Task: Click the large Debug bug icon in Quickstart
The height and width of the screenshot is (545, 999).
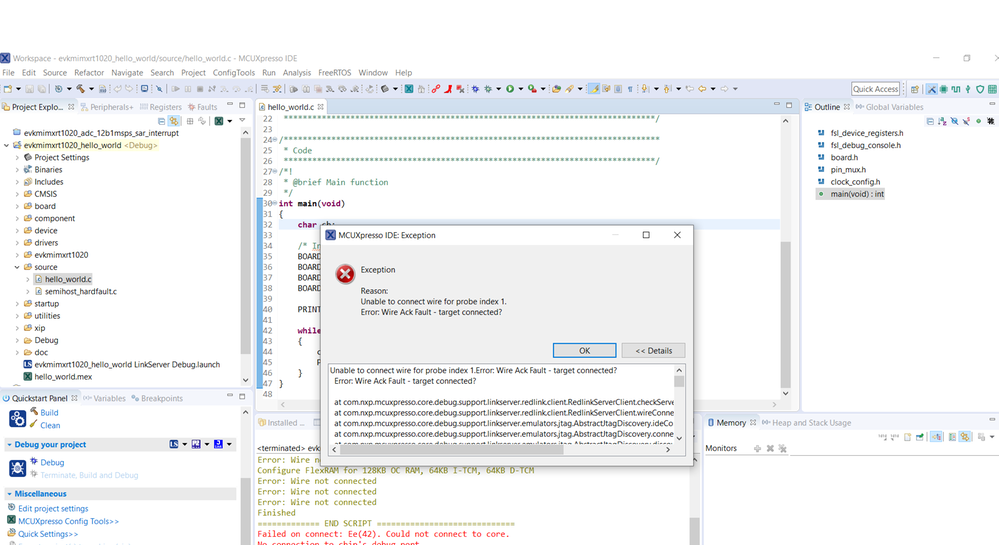Action: click(x=17, y=469)
